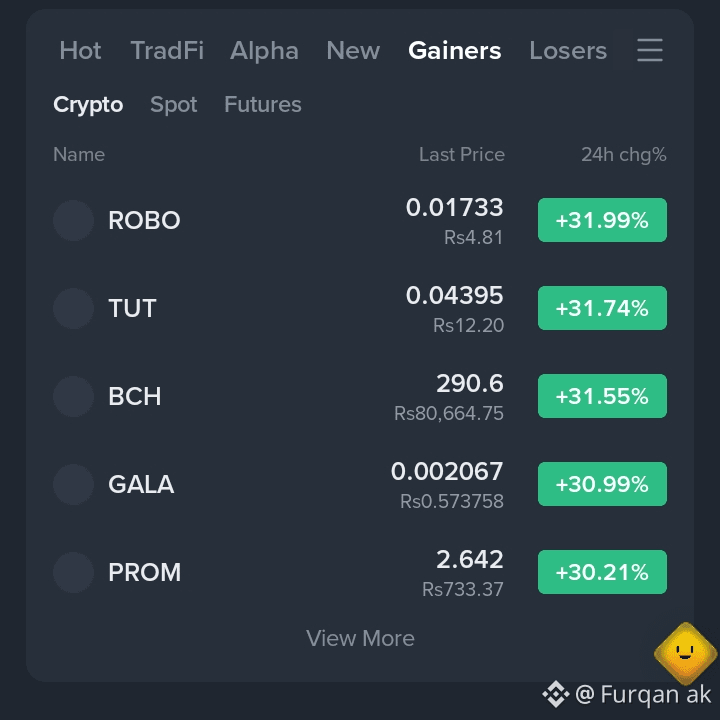720x720 pixels.
Task: Open the GALA row price 0.002067
Action: (447, 472)
